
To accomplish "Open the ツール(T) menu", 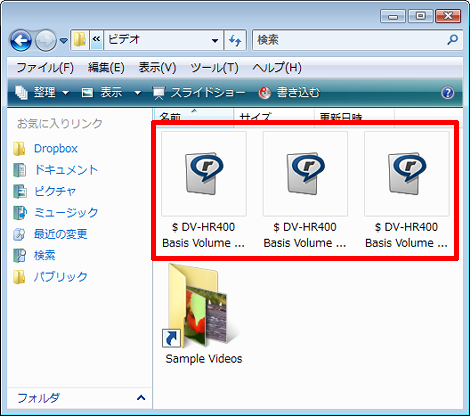I will [x=214, y=68].
